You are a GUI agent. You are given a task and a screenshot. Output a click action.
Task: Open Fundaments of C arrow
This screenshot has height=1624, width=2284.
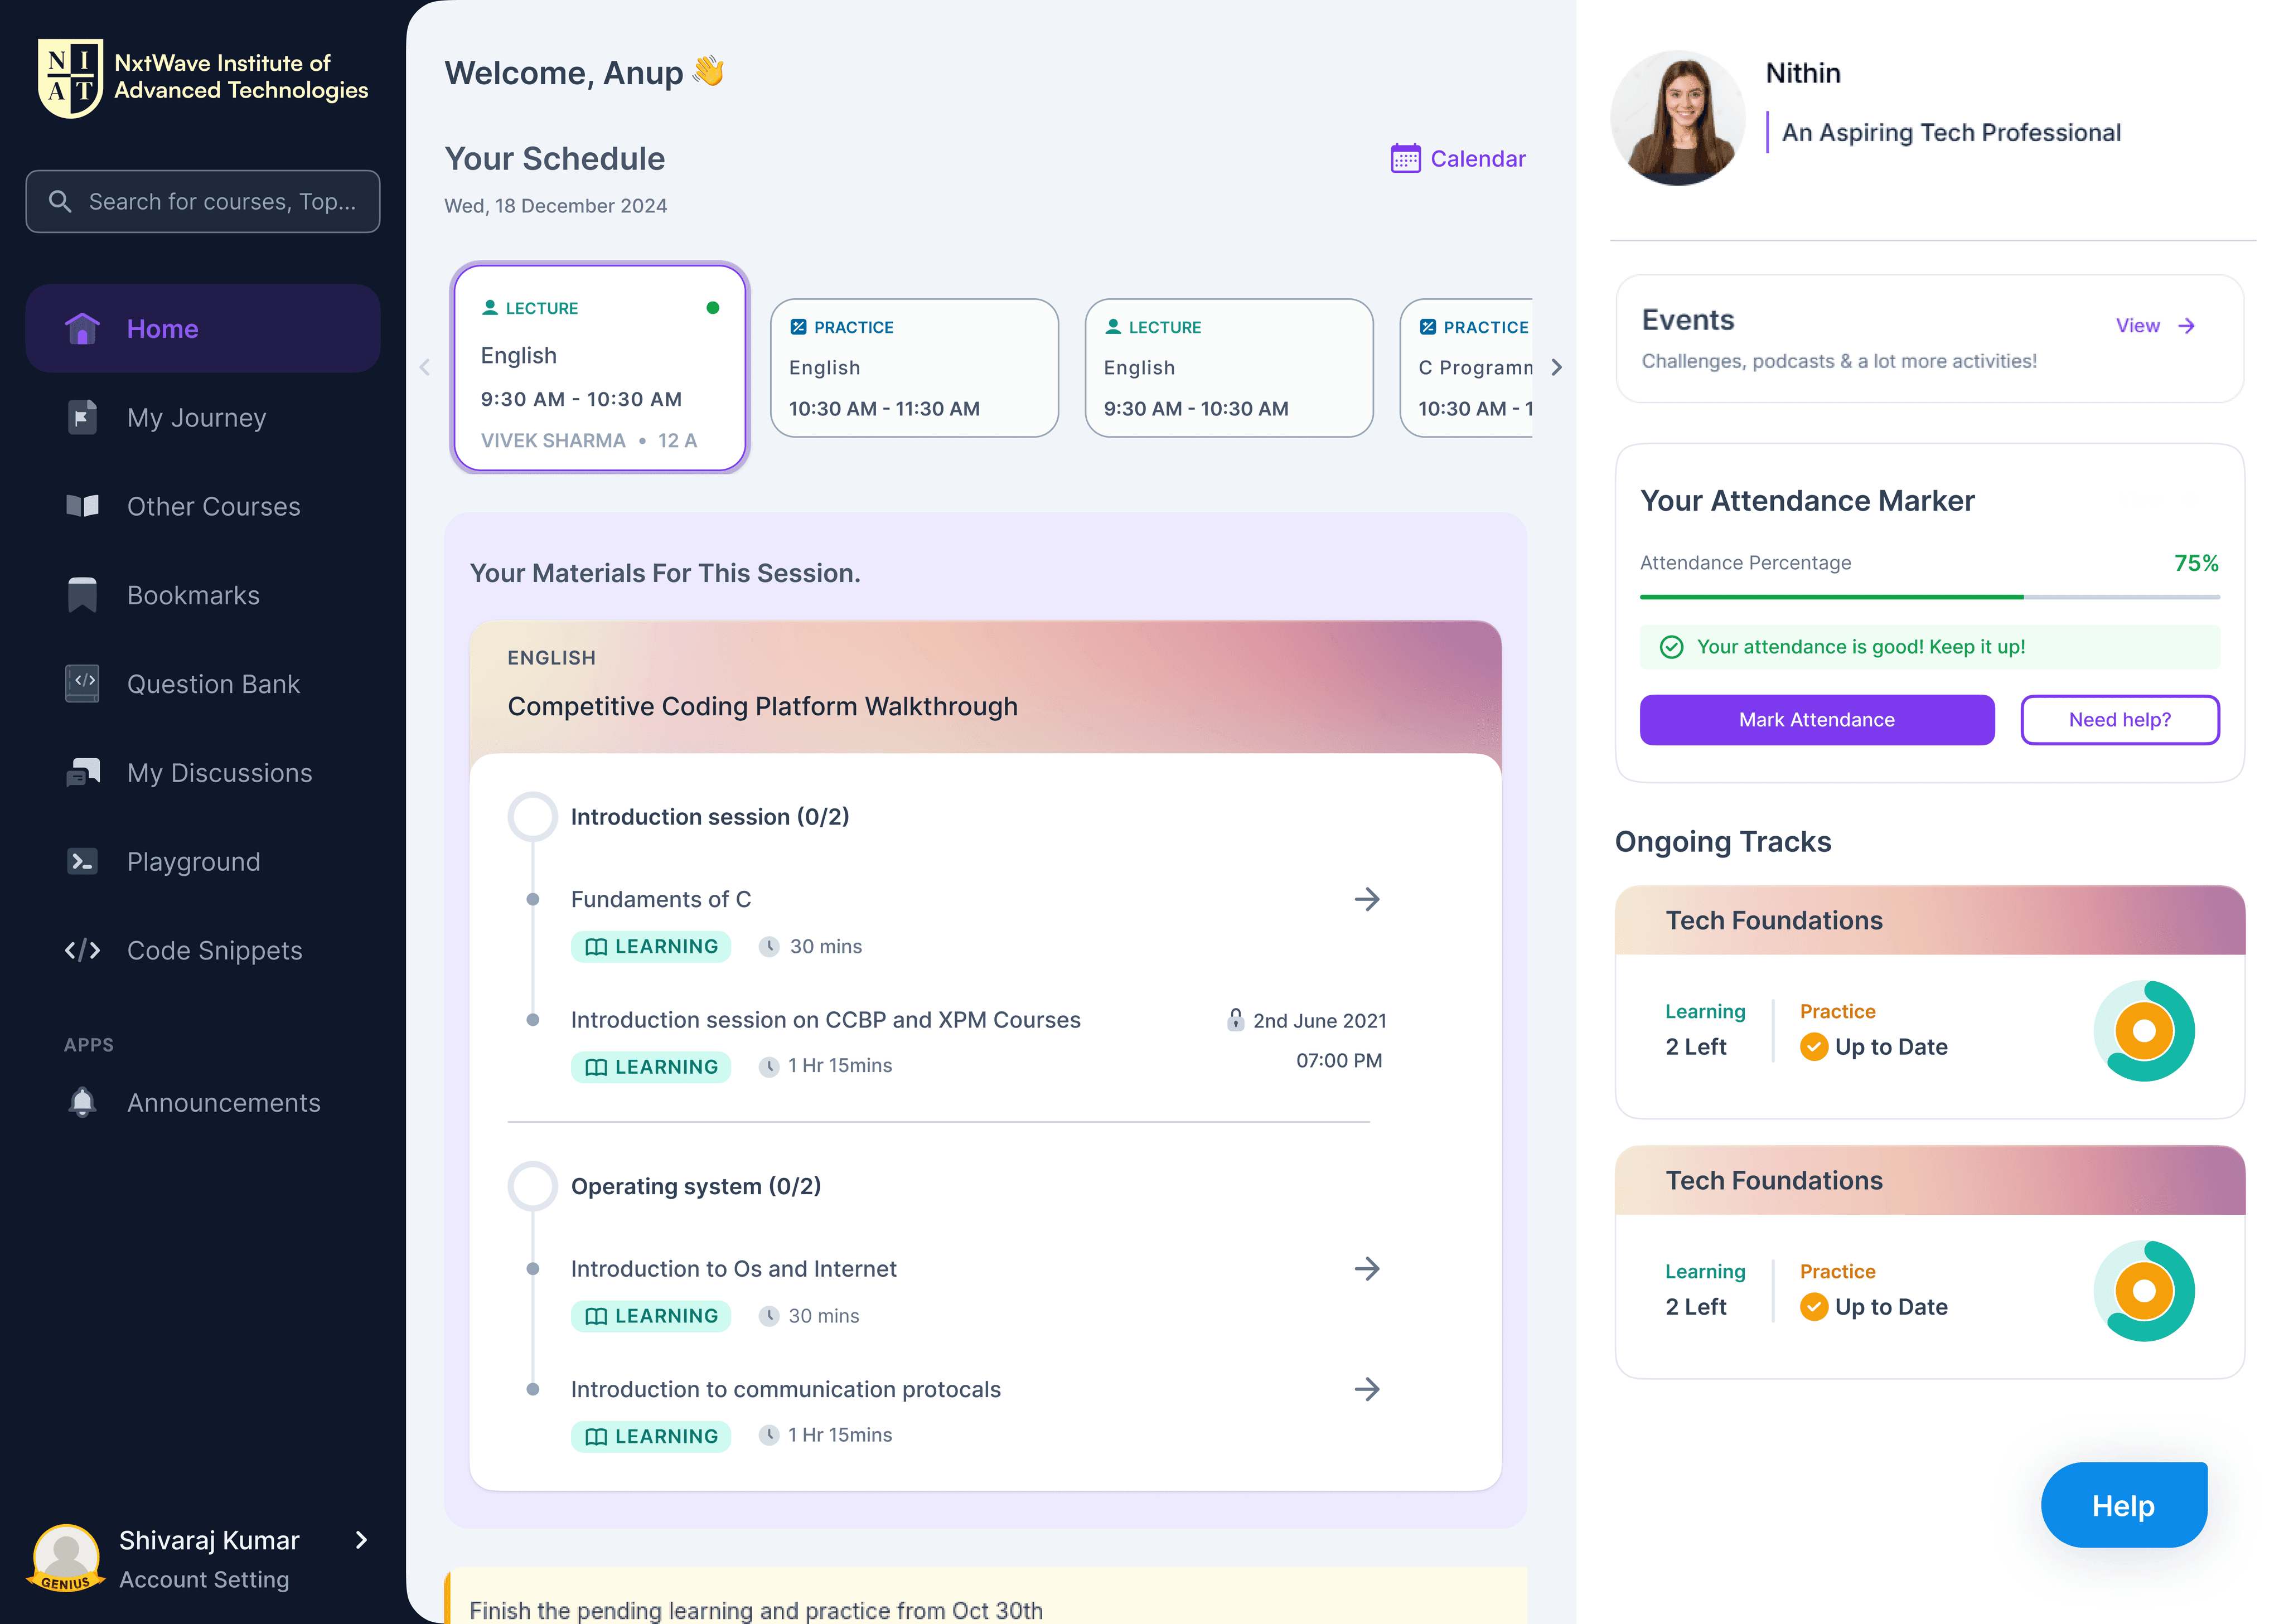[1366, 899]
